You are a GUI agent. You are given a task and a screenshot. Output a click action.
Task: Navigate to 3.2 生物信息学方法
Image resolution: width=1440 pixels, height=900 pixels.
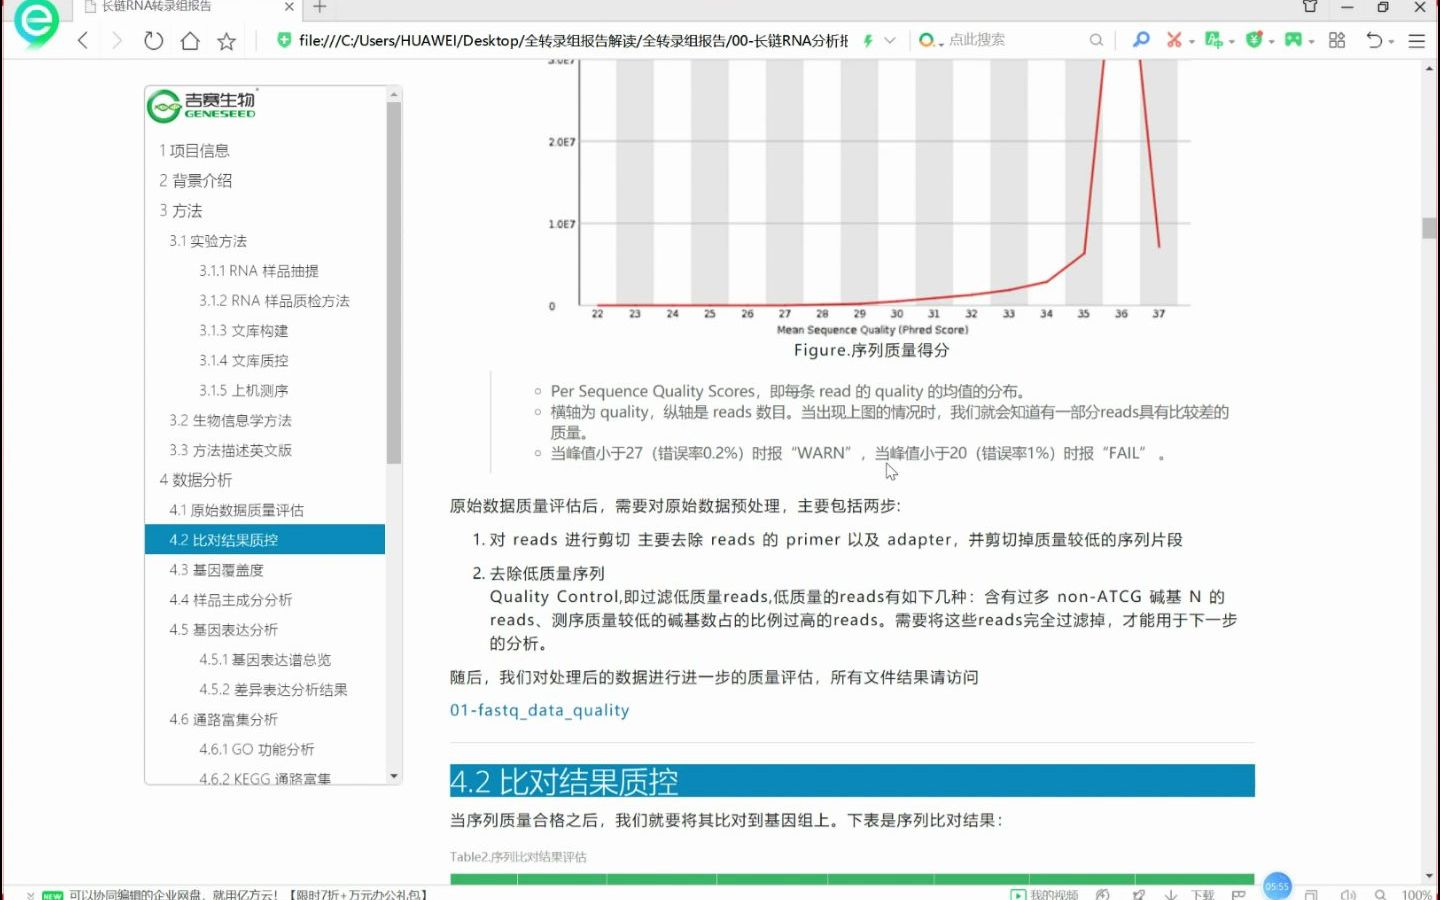tap(230, 421)
